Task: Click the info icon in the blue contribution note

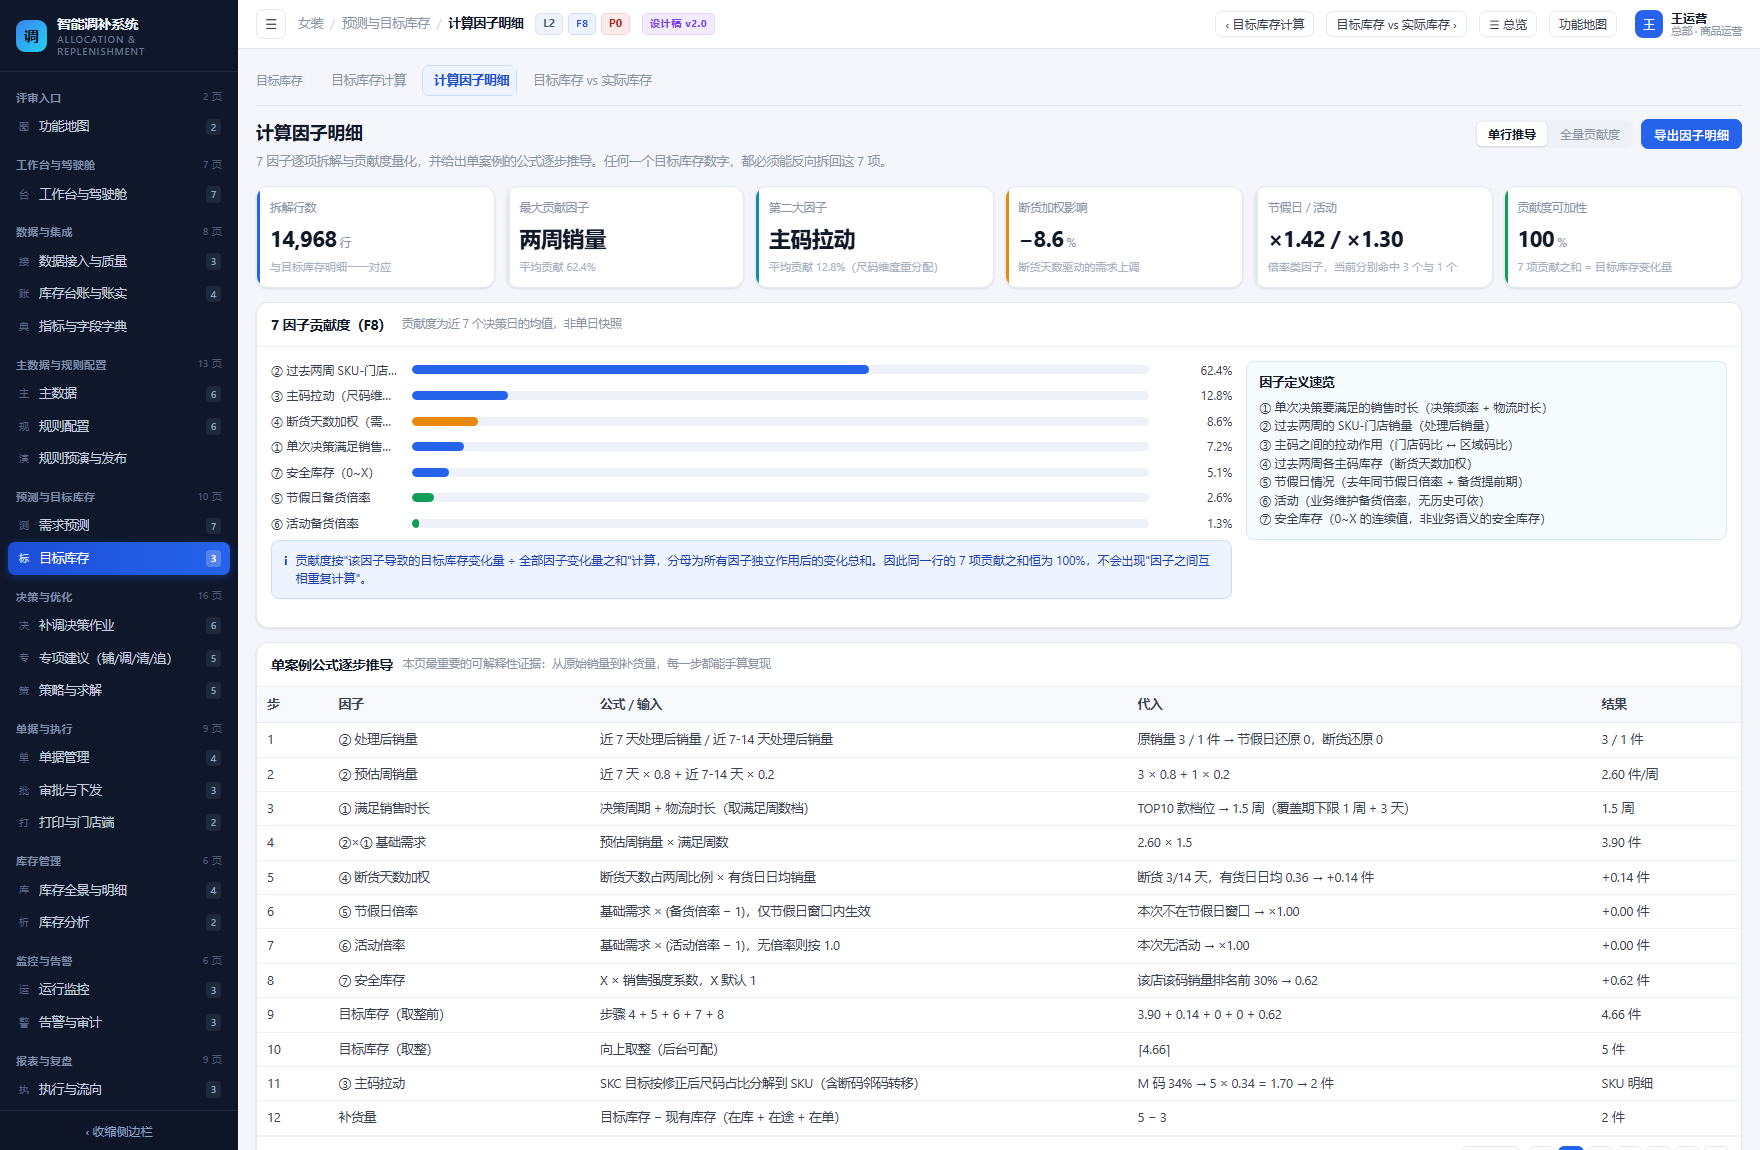Action: pos(286,561)
